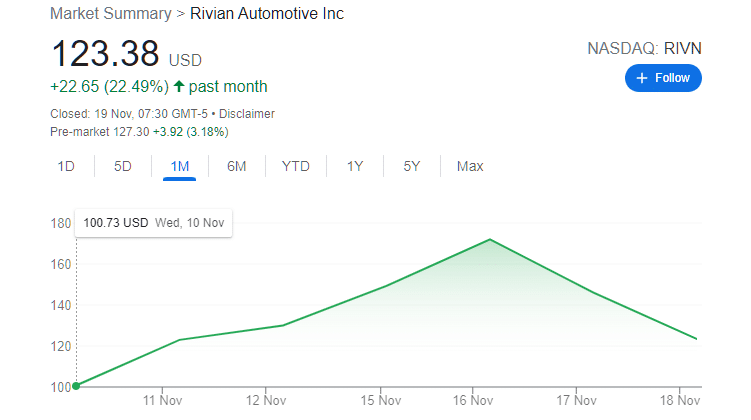Click the Rivian Automotive Inc title
The image size is (751, 420).
click(267, 13)
